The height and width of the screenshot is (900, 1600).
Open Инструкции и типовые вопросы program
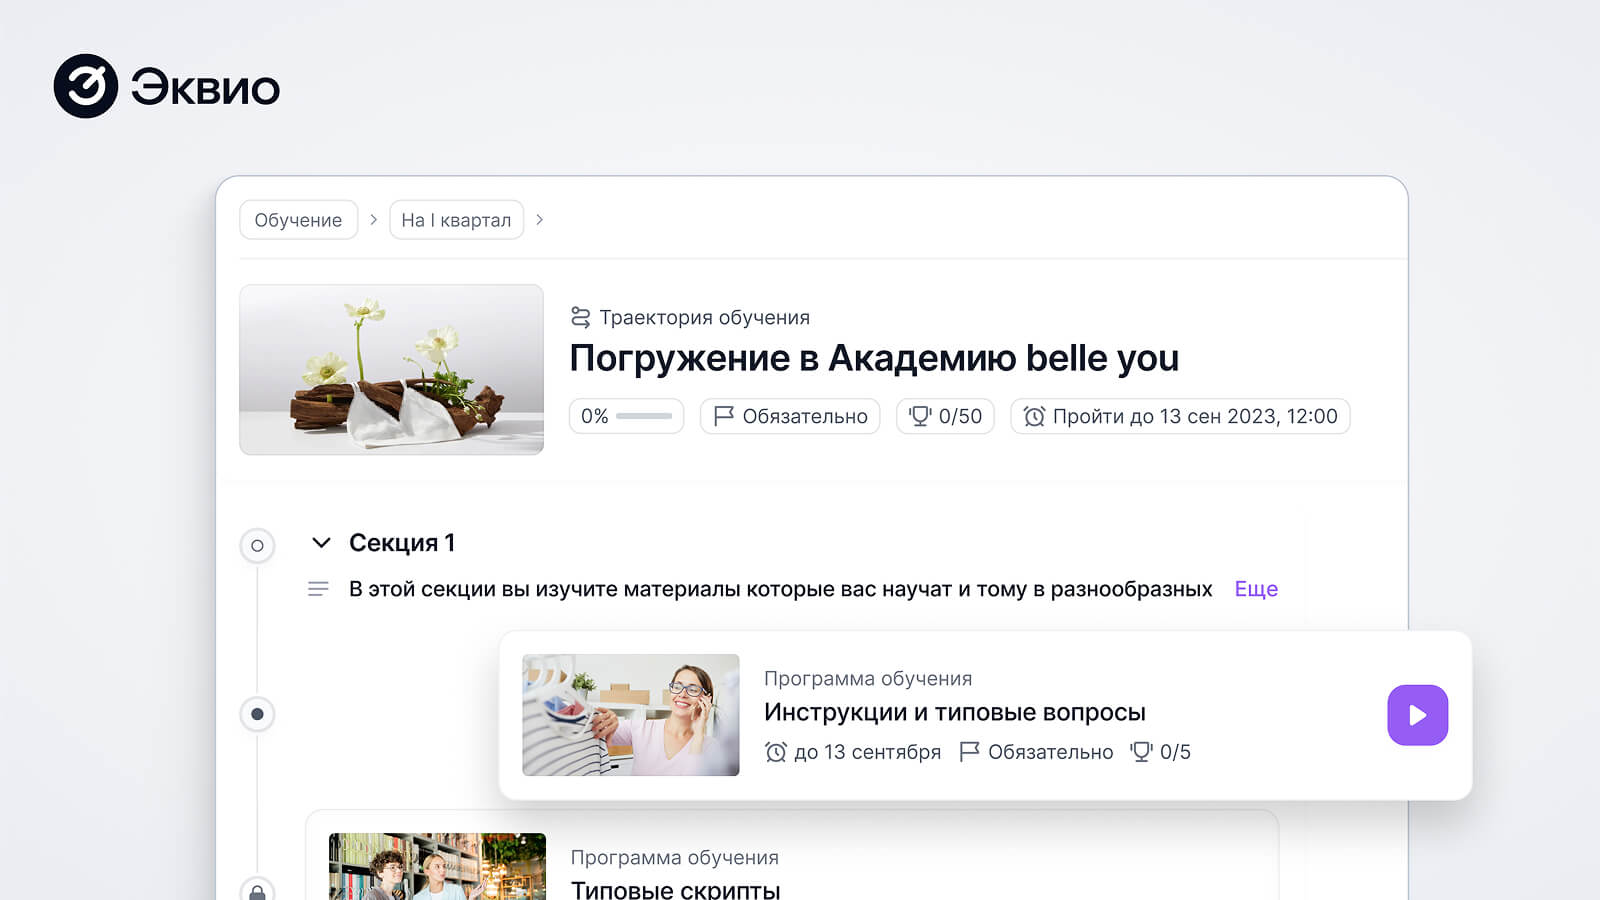pyautogui.click(x=955, y=712)
